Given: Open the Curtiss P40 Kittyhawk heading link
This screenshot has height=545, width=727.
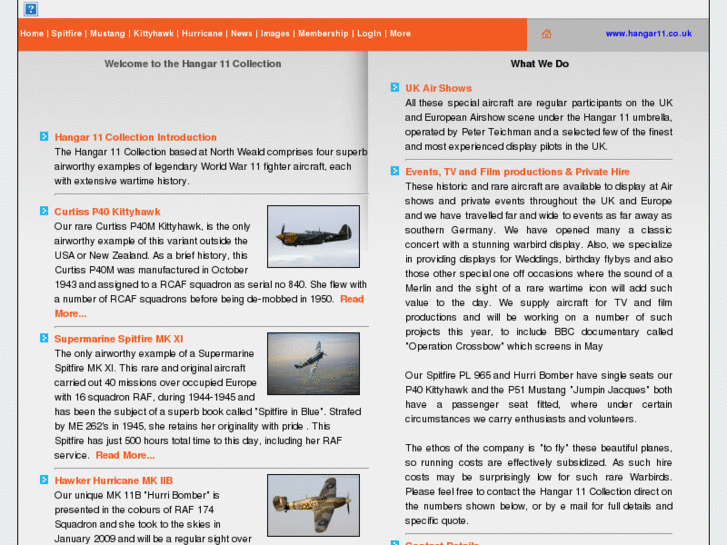Looking at the screenshot, I should tap(107, 212).
